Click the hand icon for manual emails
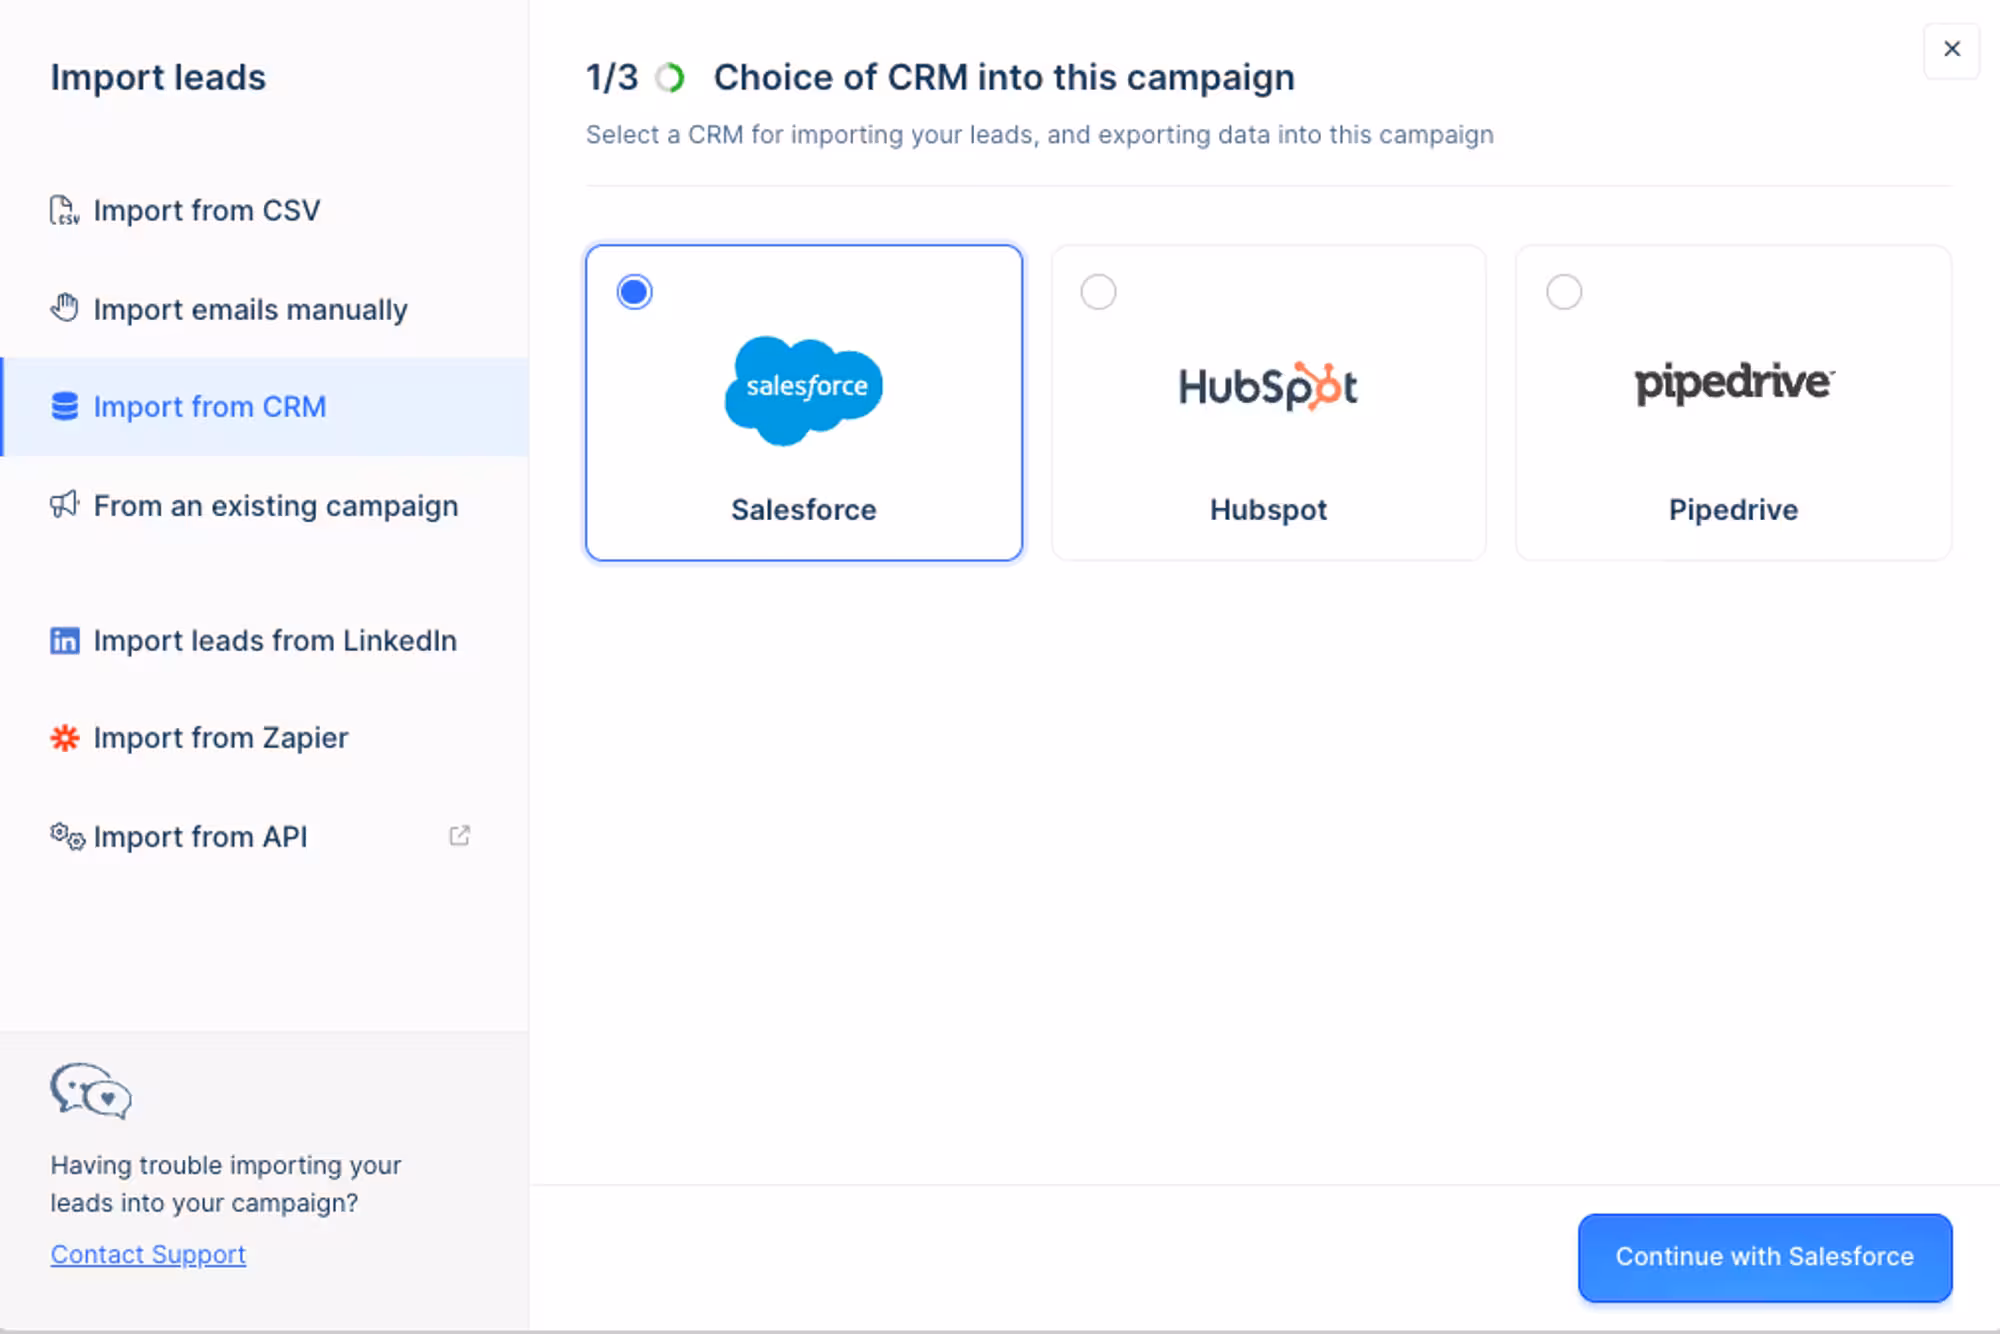The image size is (2000, 1334). coord(64,308)
